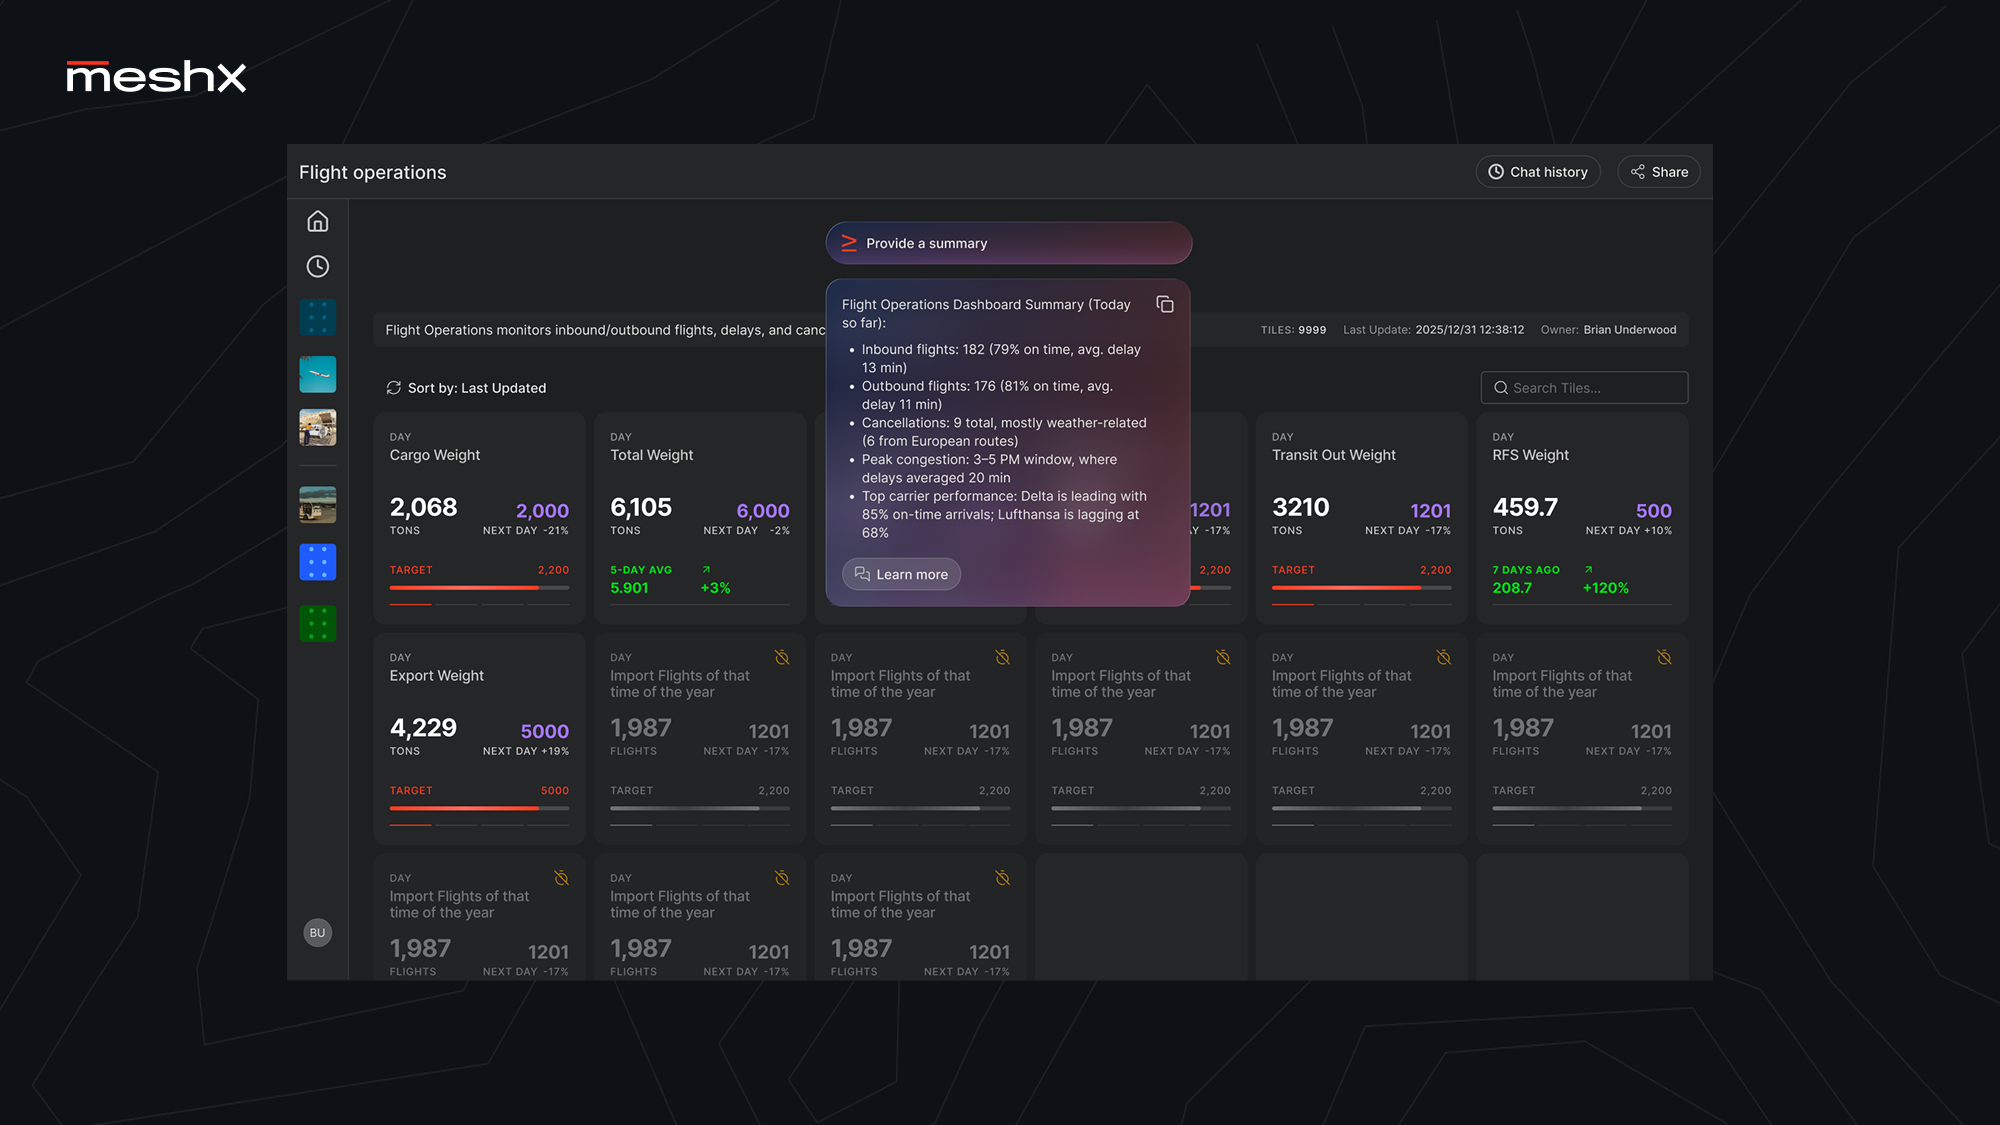Click the purple 6,000 next-day value
The height and width of the screenshot is (1125, 2000).
763,510
